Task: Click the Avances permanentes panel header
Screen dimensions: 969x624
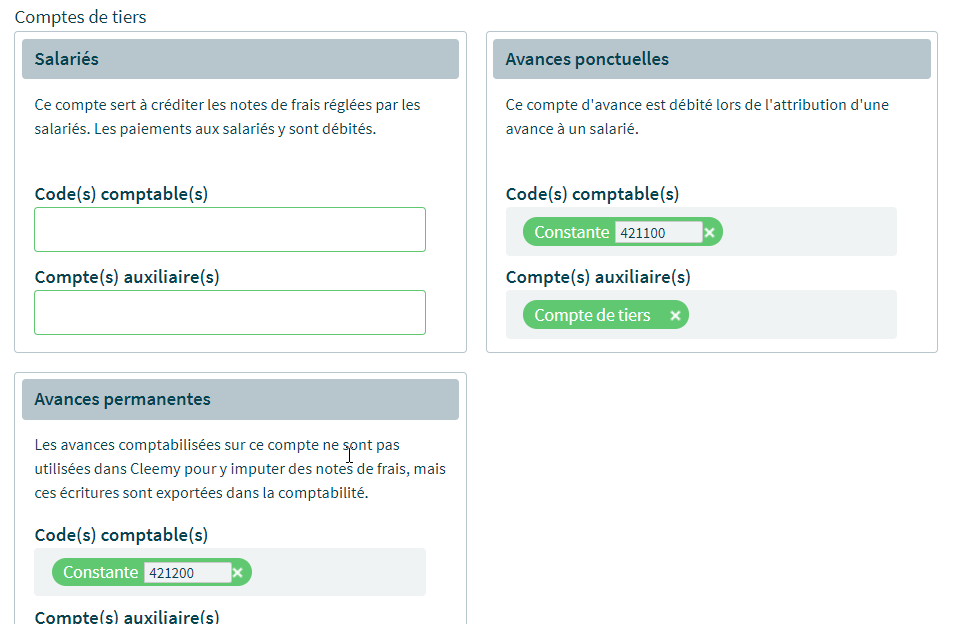Action: point(240,399)
